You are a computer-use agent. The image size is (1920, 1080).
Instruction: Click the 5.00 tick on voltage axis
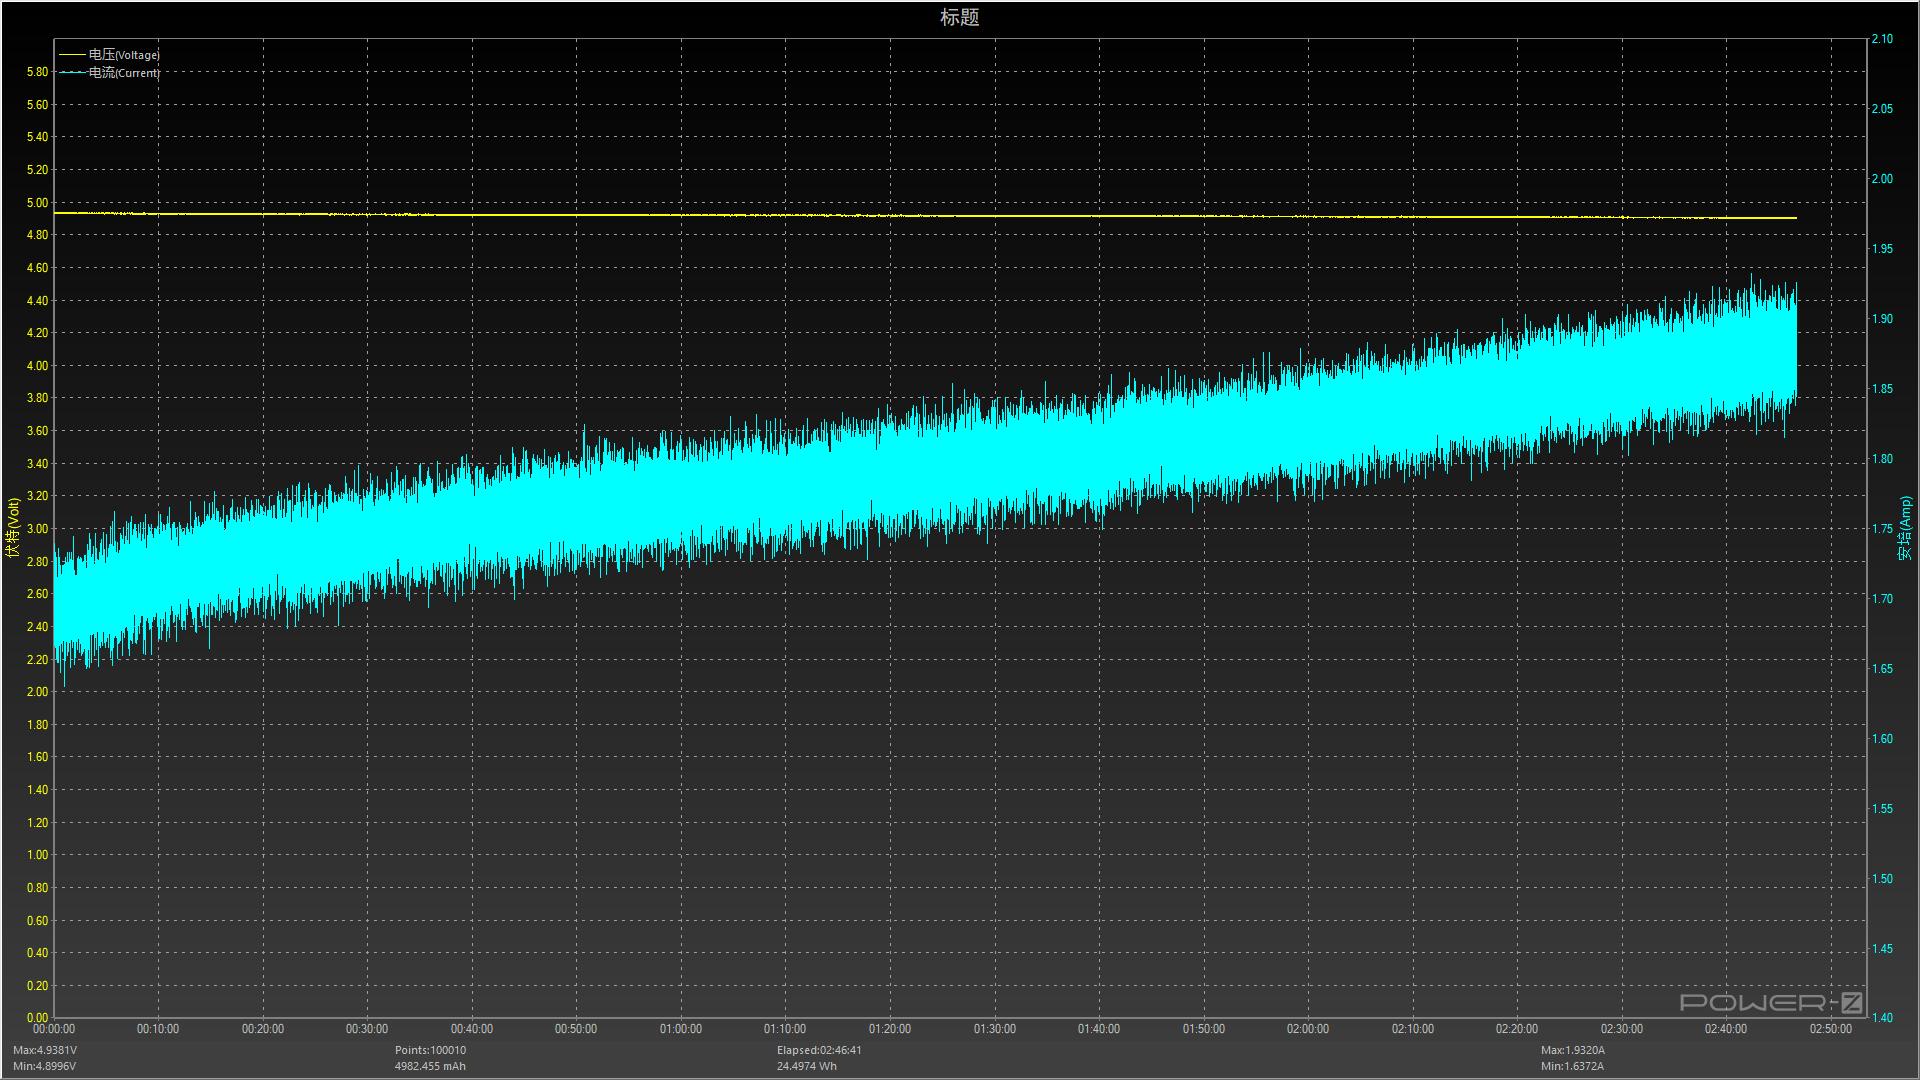pos(37,203)
